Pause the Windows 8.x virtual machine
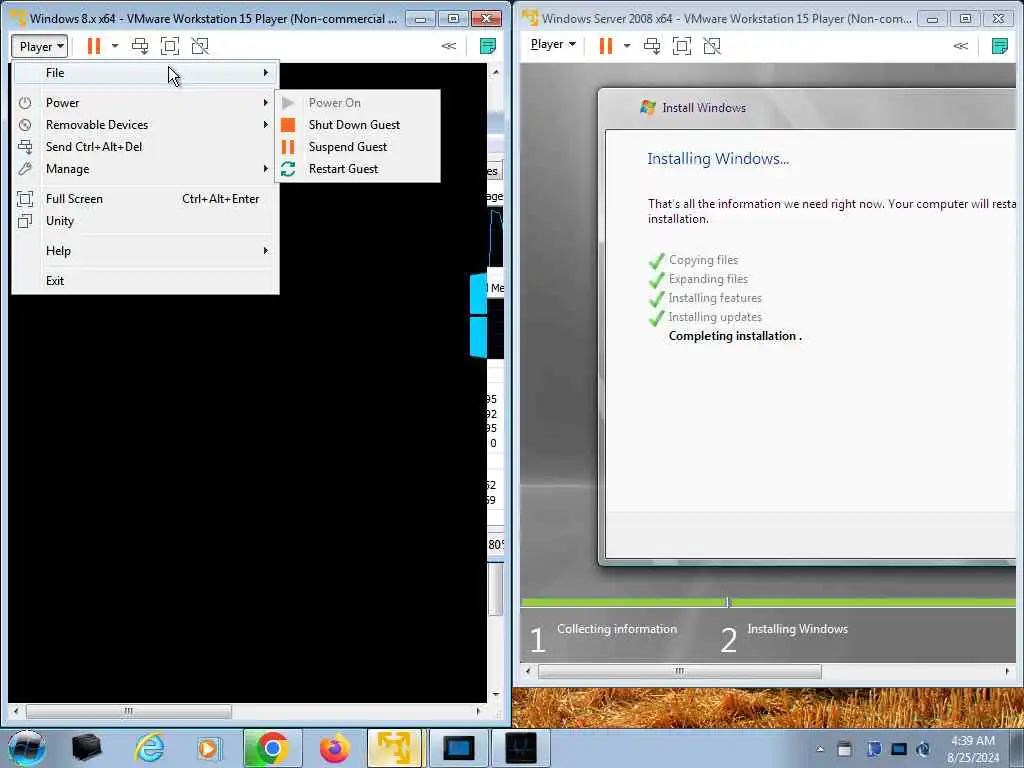This screenshot has width=1024, height=768. pyautogui.click(x=94, y=46)
